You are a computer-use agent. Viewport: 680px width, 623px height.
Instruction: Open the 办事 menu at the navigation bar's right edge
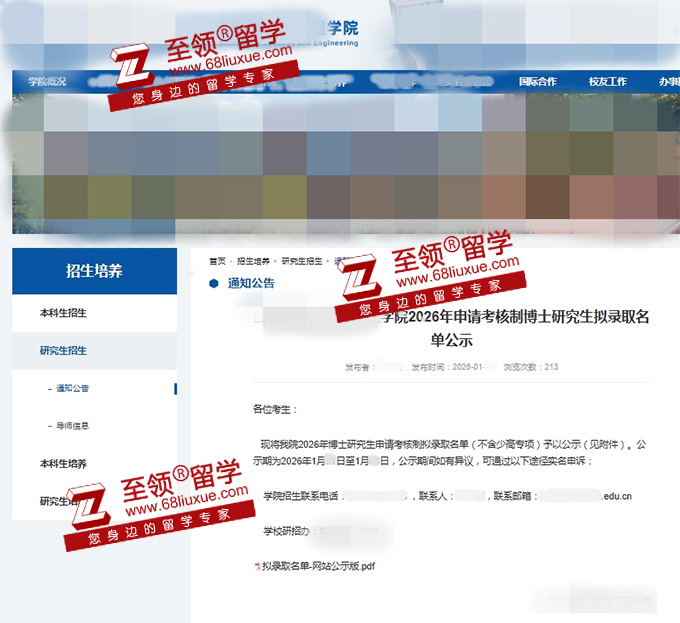coord(668,82)
